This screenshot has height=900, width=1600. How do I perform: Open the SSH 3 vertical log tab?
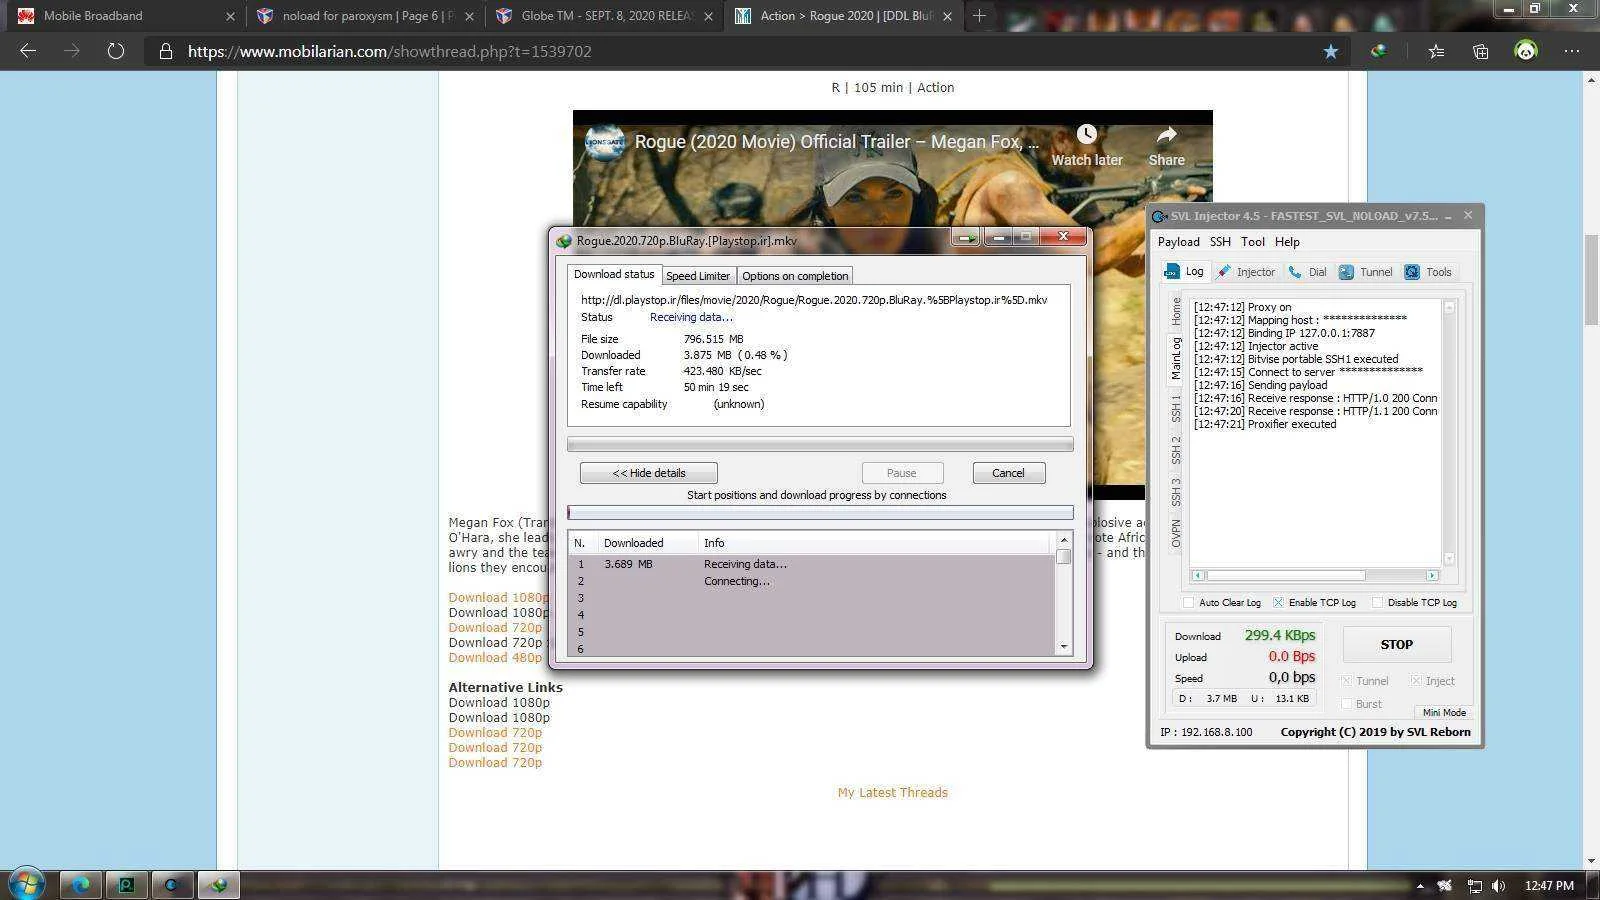(1176, 492)
